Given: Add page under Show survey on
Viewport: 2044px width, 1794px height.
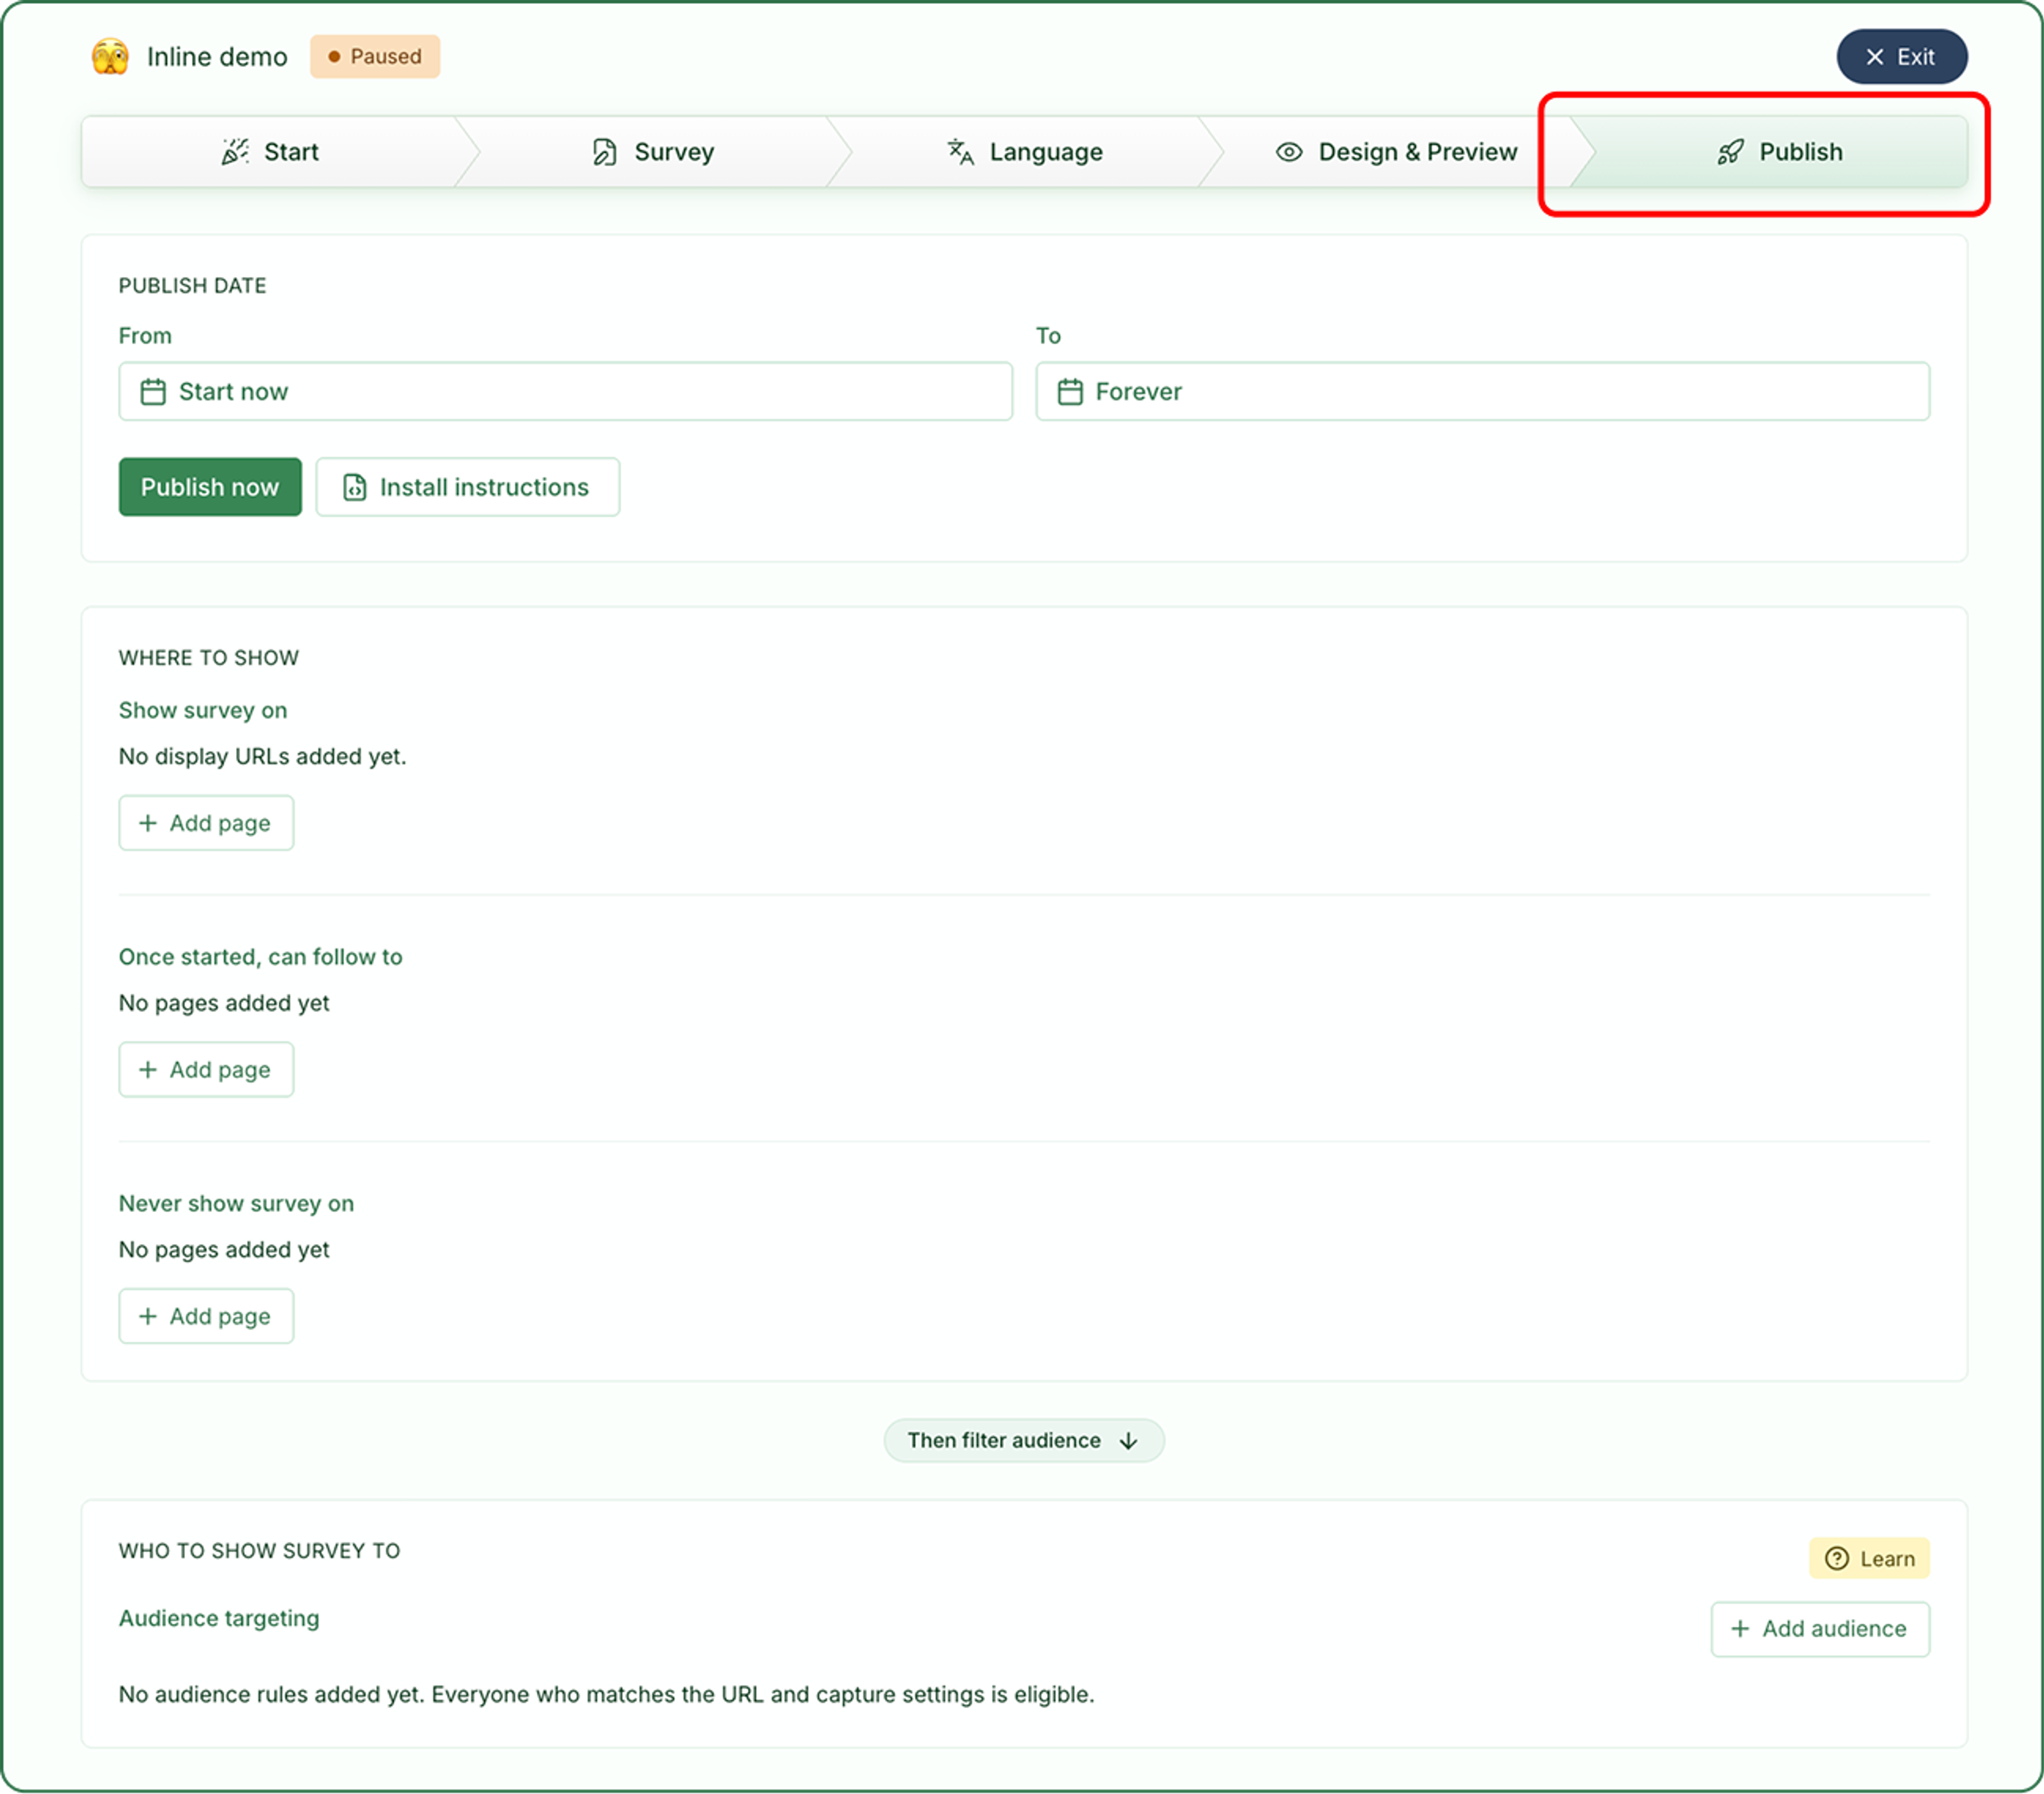Looking at the screenshot, I should click(206, 823).
